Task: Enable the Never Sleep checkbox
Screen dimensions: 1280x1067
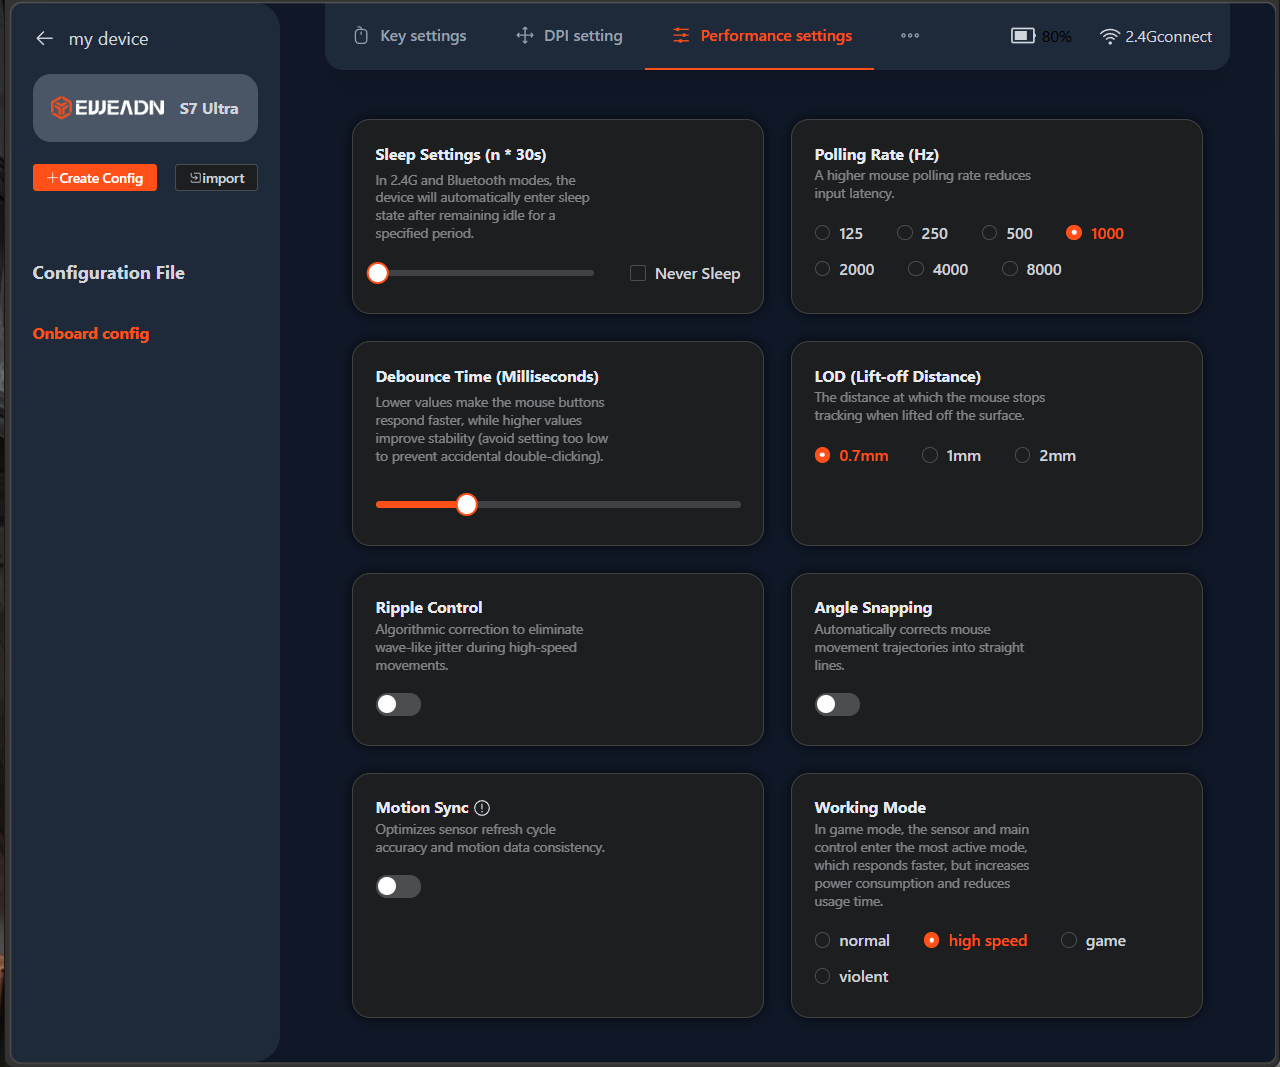Action: coord(638,274)
